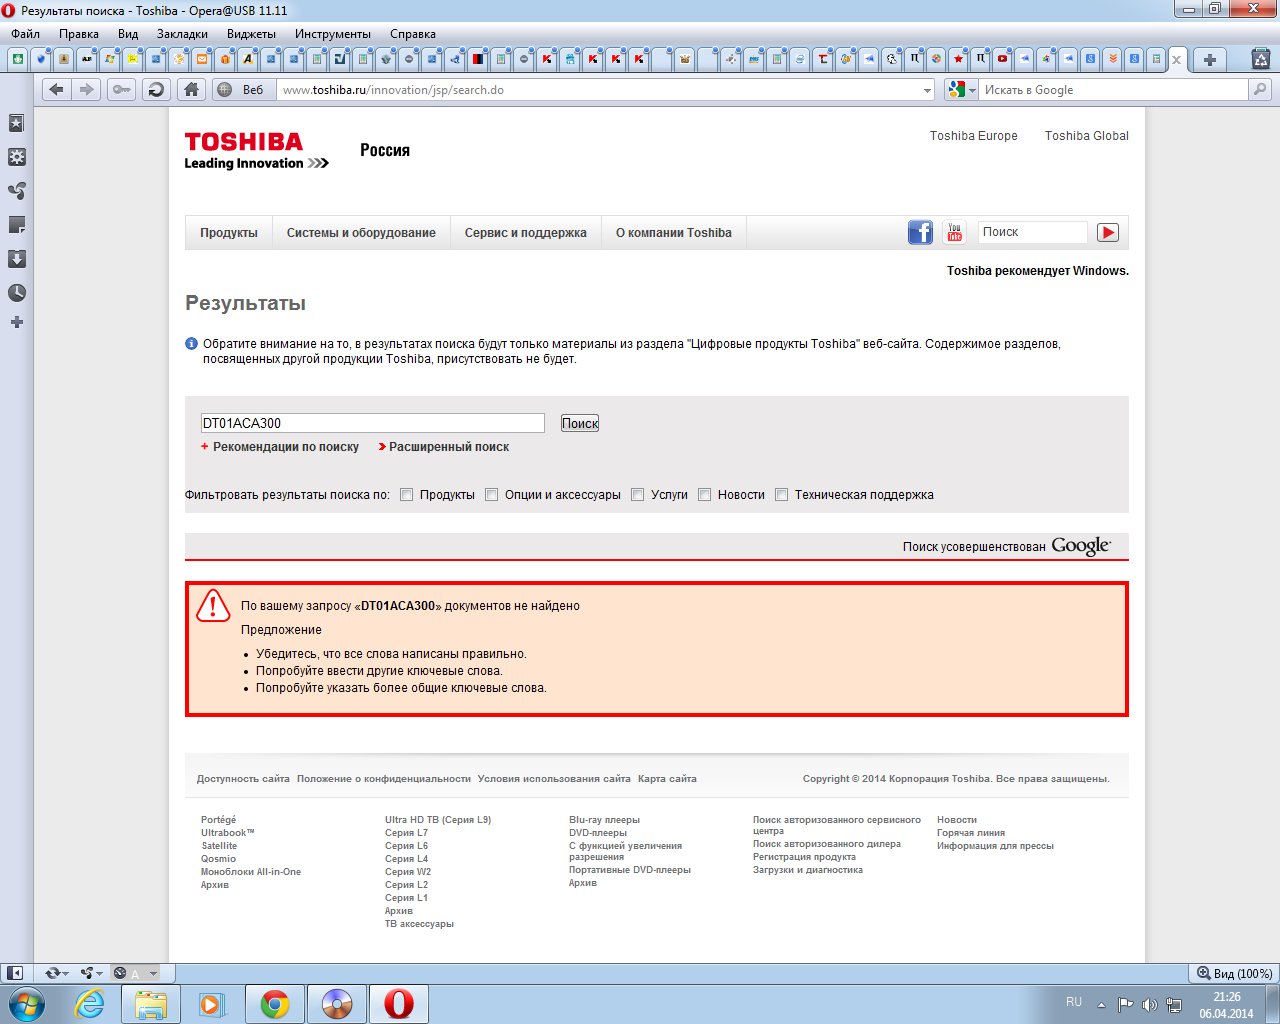Tick the Новости filter checkbox
This screenshot has height=1024, width=1280.
pyautogui.click(x=705, y=495)
